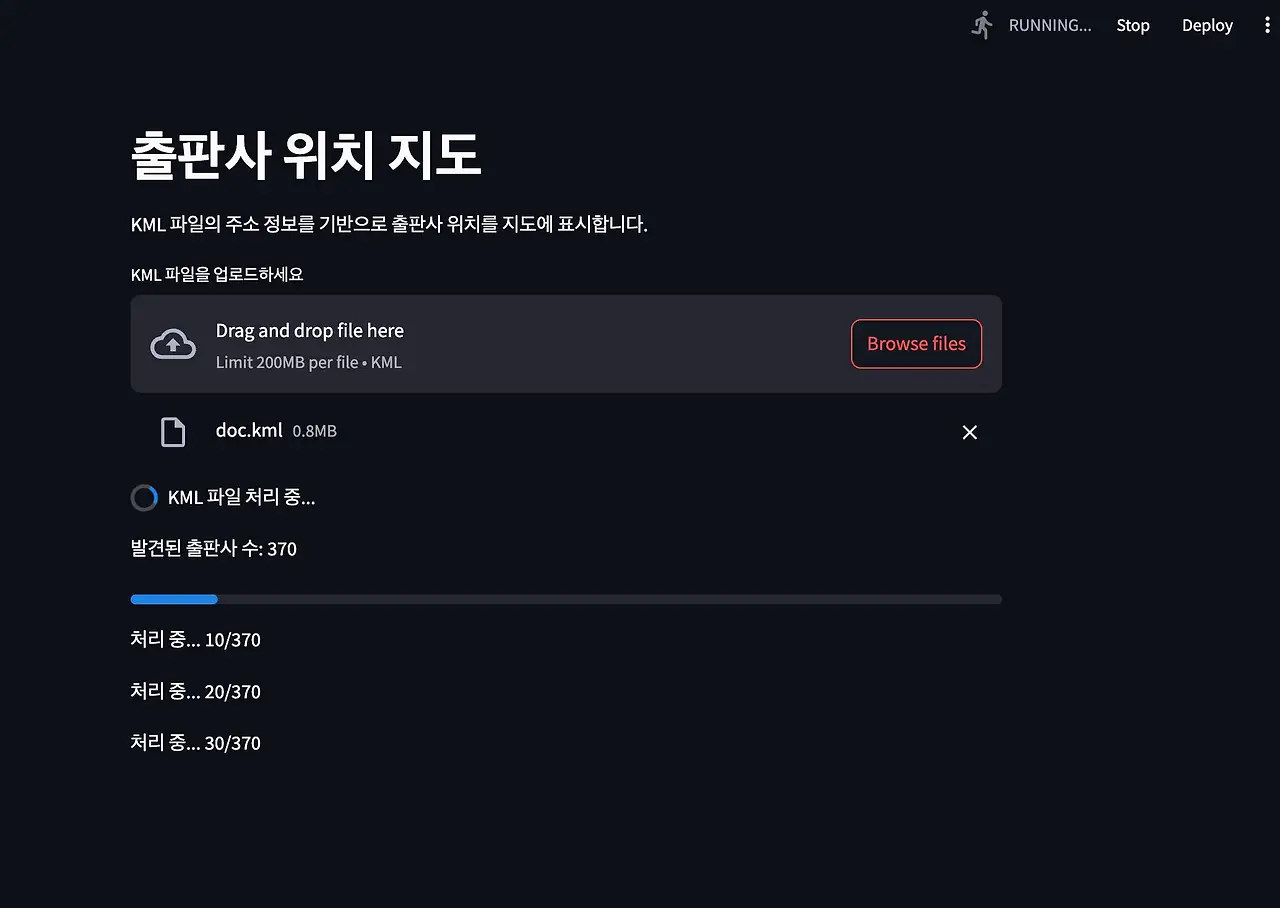The width and height of the screenshot is (1280, 908).
Task: Click the 출판사 위치 지도 heading
Action: click(306, 156)
